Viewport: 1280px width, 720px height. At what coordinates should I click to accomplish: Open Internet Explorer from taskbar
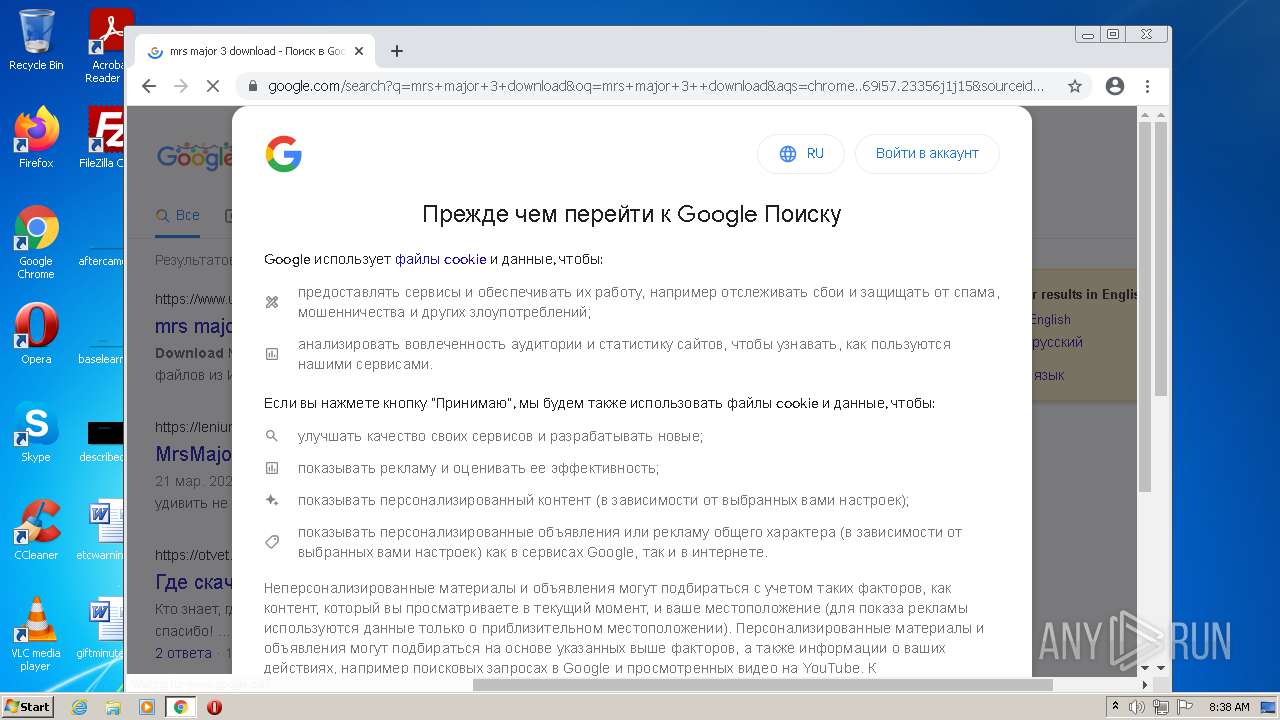[79, 707]
